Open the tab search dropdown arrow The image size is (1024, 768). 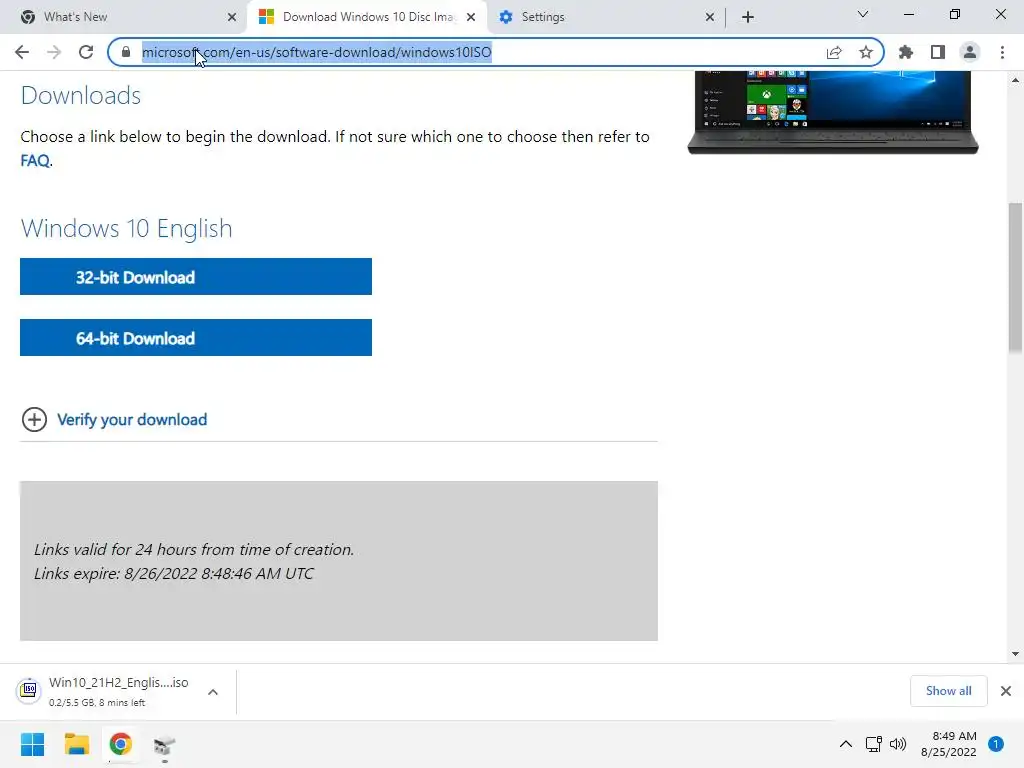coord(863,14)
